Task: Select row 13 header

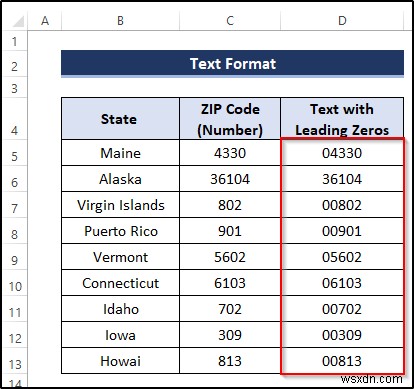Action: point(14,361)
